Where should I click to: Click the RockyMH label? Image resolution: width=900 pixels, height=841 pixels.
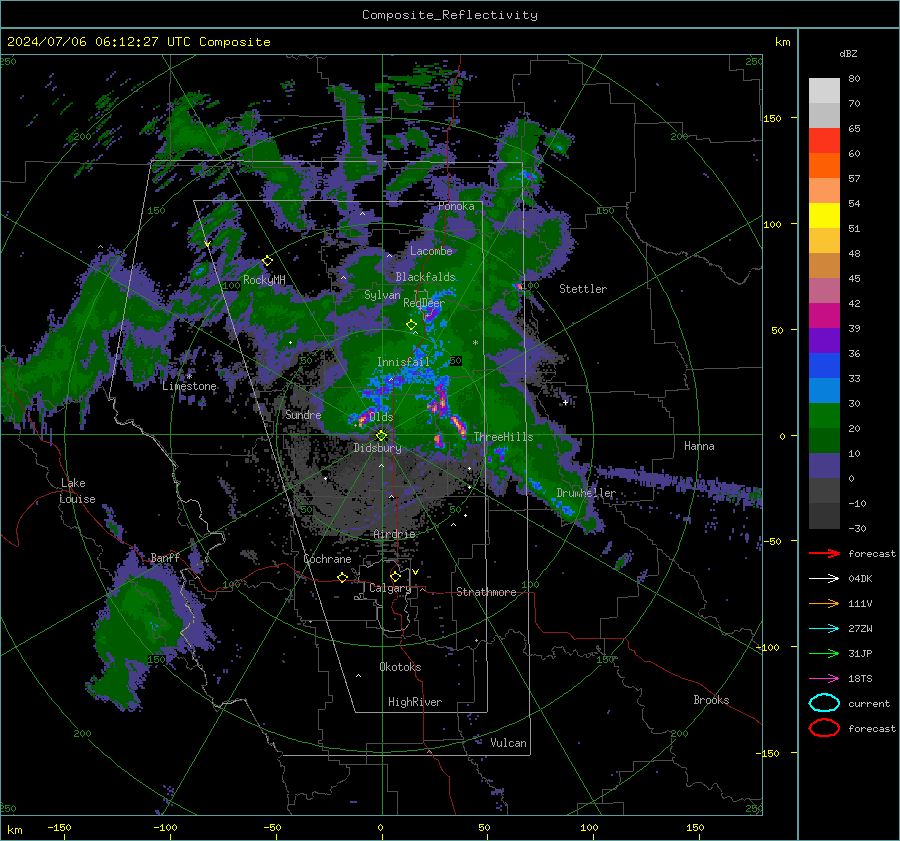click(264, 280)
